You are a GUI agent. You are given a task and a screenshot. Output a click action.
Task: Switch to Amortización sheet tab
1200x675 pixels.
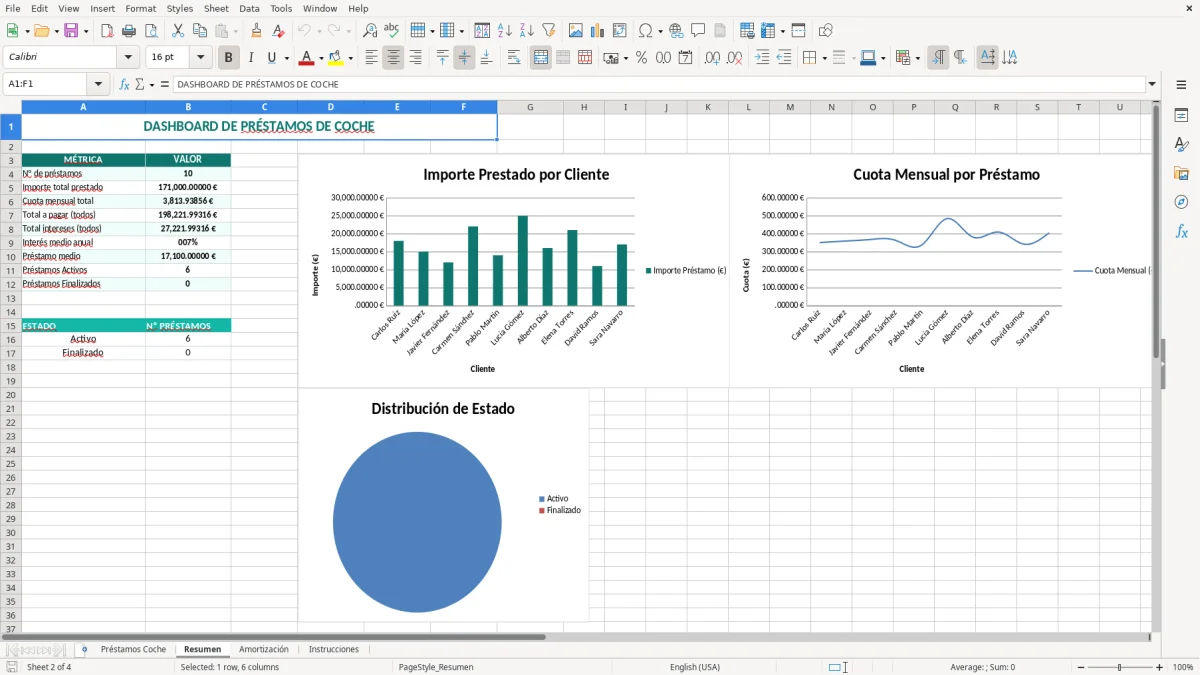pyautogui.click(x=264, y=649)
